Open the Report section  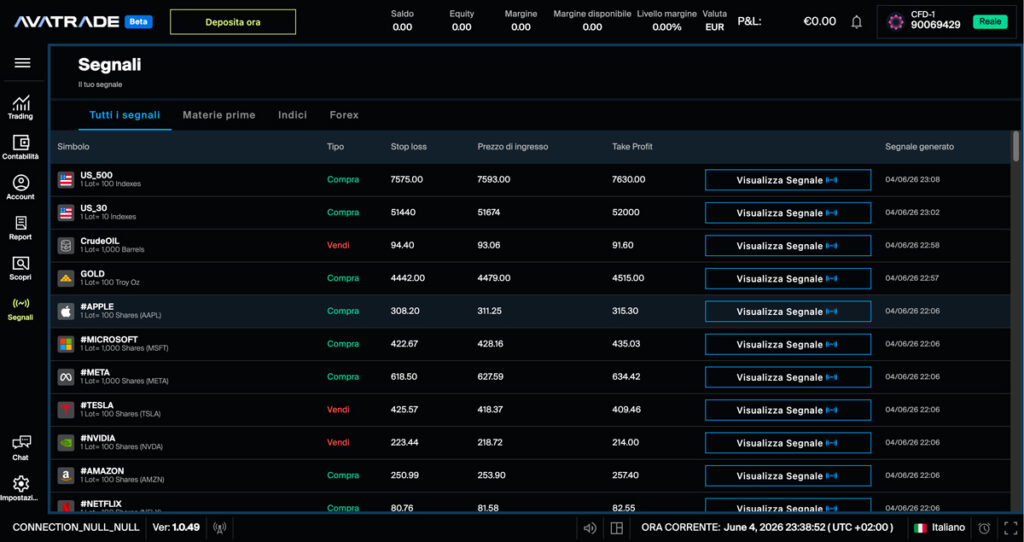pyautogui.click(x=20, y=228)
